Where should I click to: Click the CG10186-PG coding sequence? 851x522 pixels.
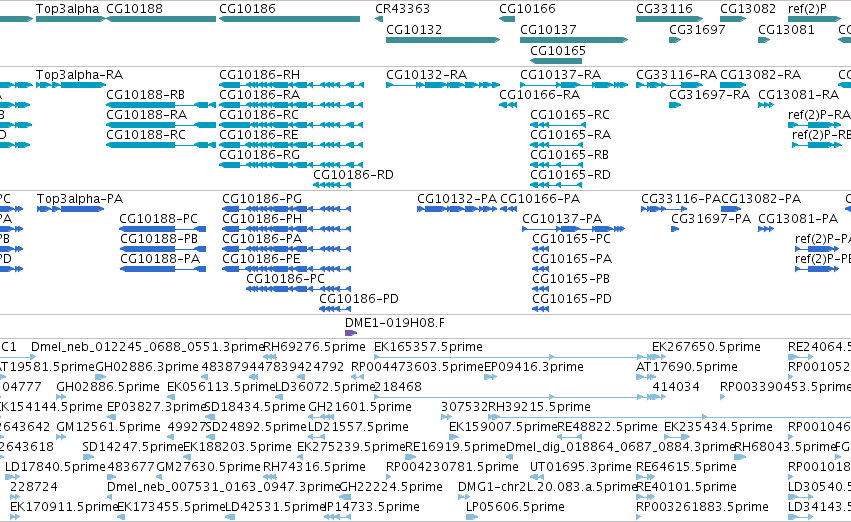click(x=287, y=209)
